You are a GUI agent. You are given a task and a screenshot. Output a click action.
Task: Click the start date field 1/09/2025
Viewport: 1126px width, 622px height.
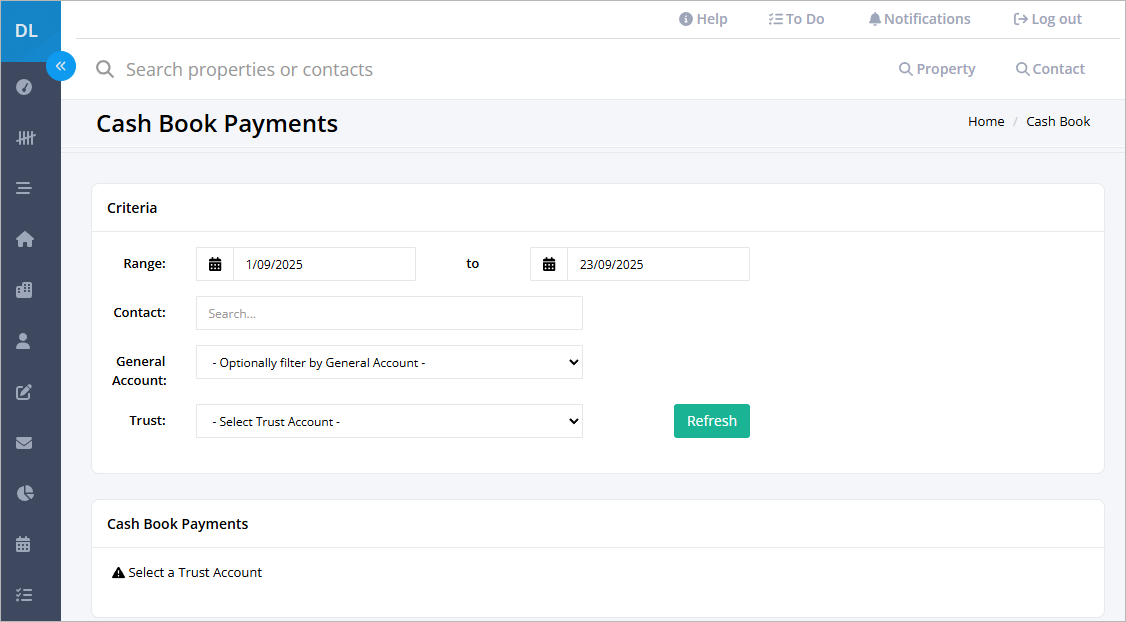tap(325, 264)
